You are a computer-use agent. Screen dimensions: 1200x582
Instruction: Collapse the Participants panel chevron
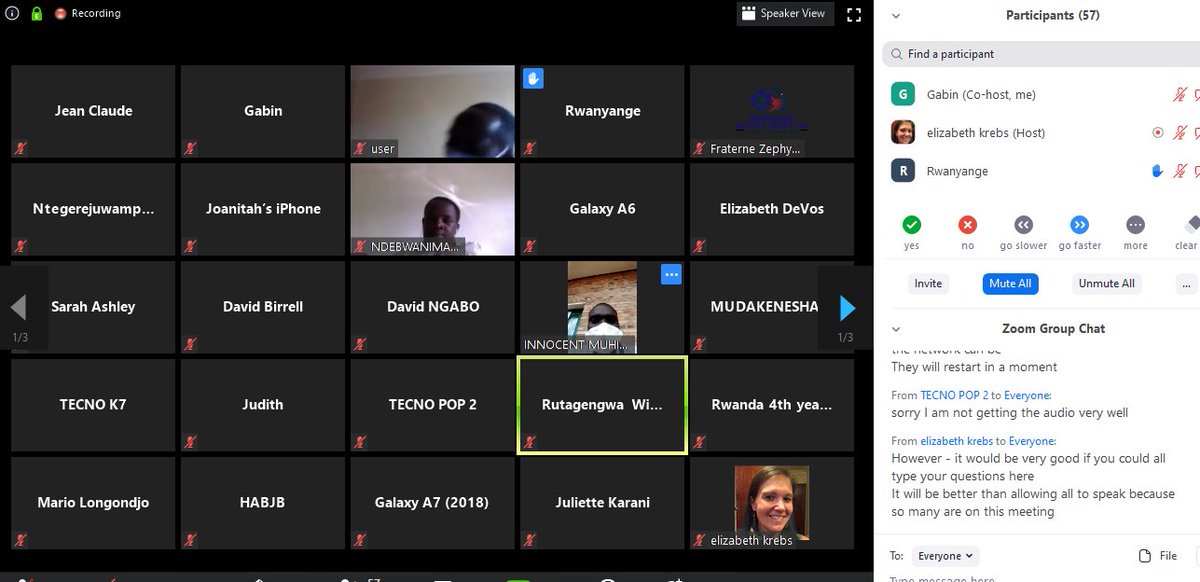coord(896,16)
